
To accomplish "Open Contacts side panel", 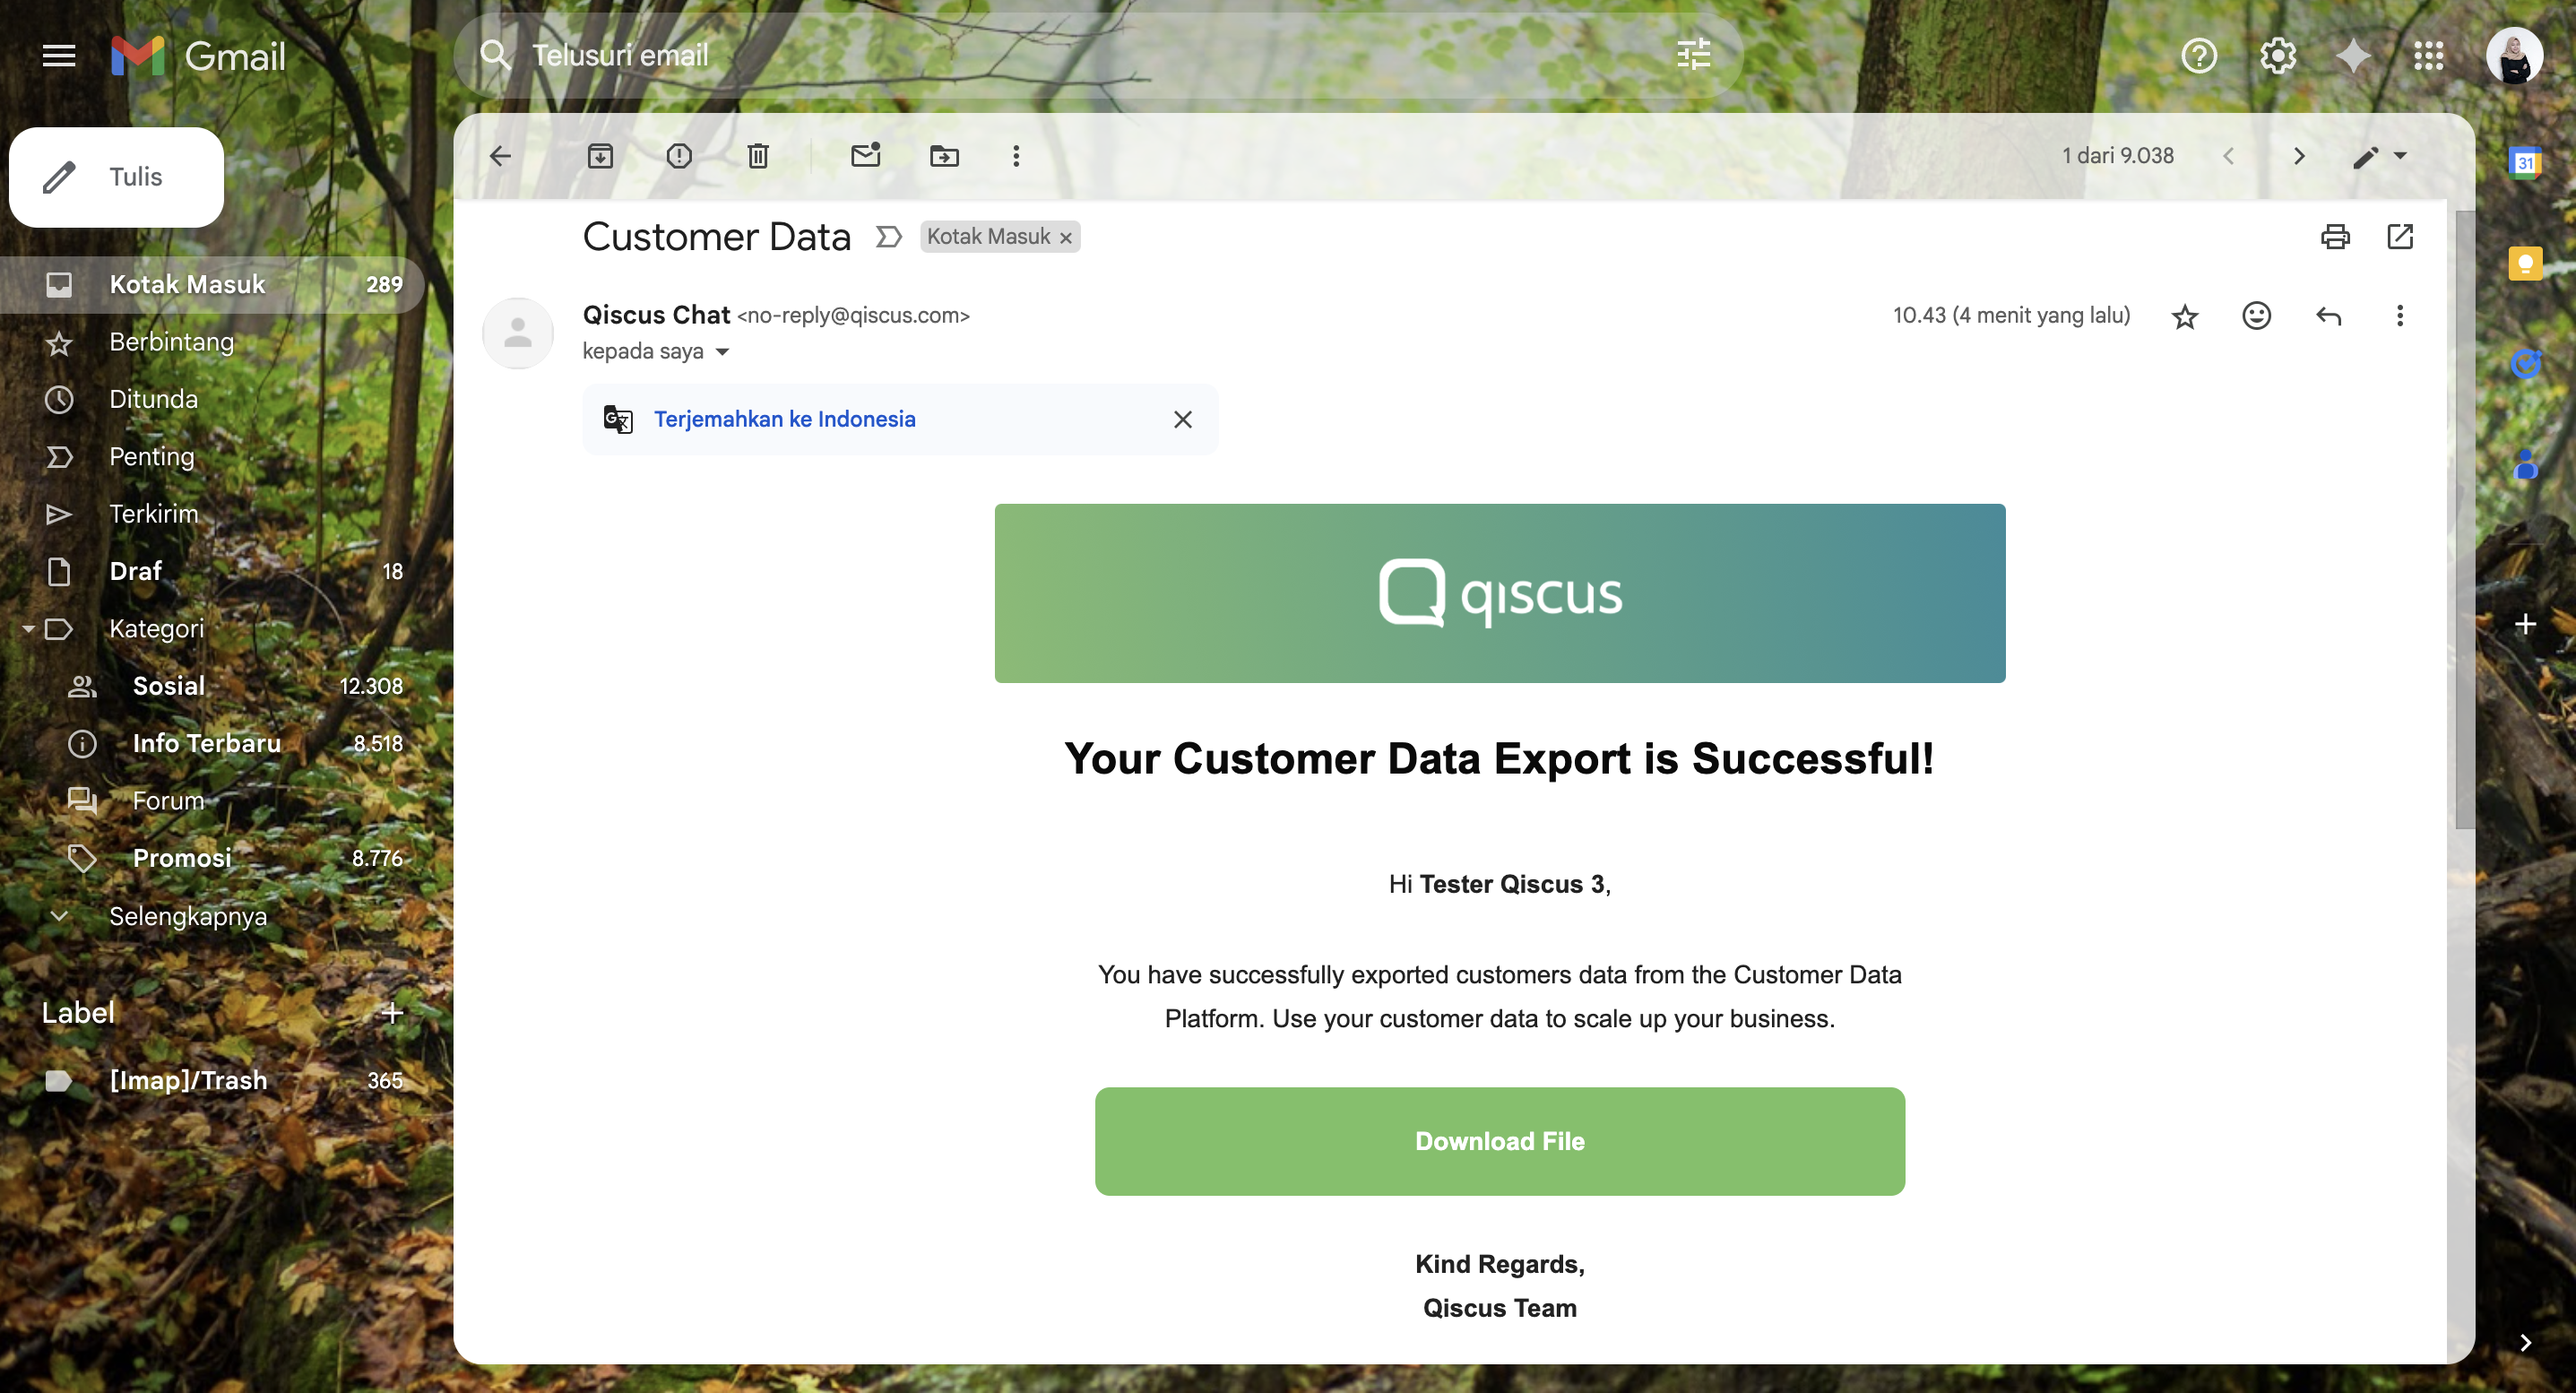I will [x=2525, y=465].
